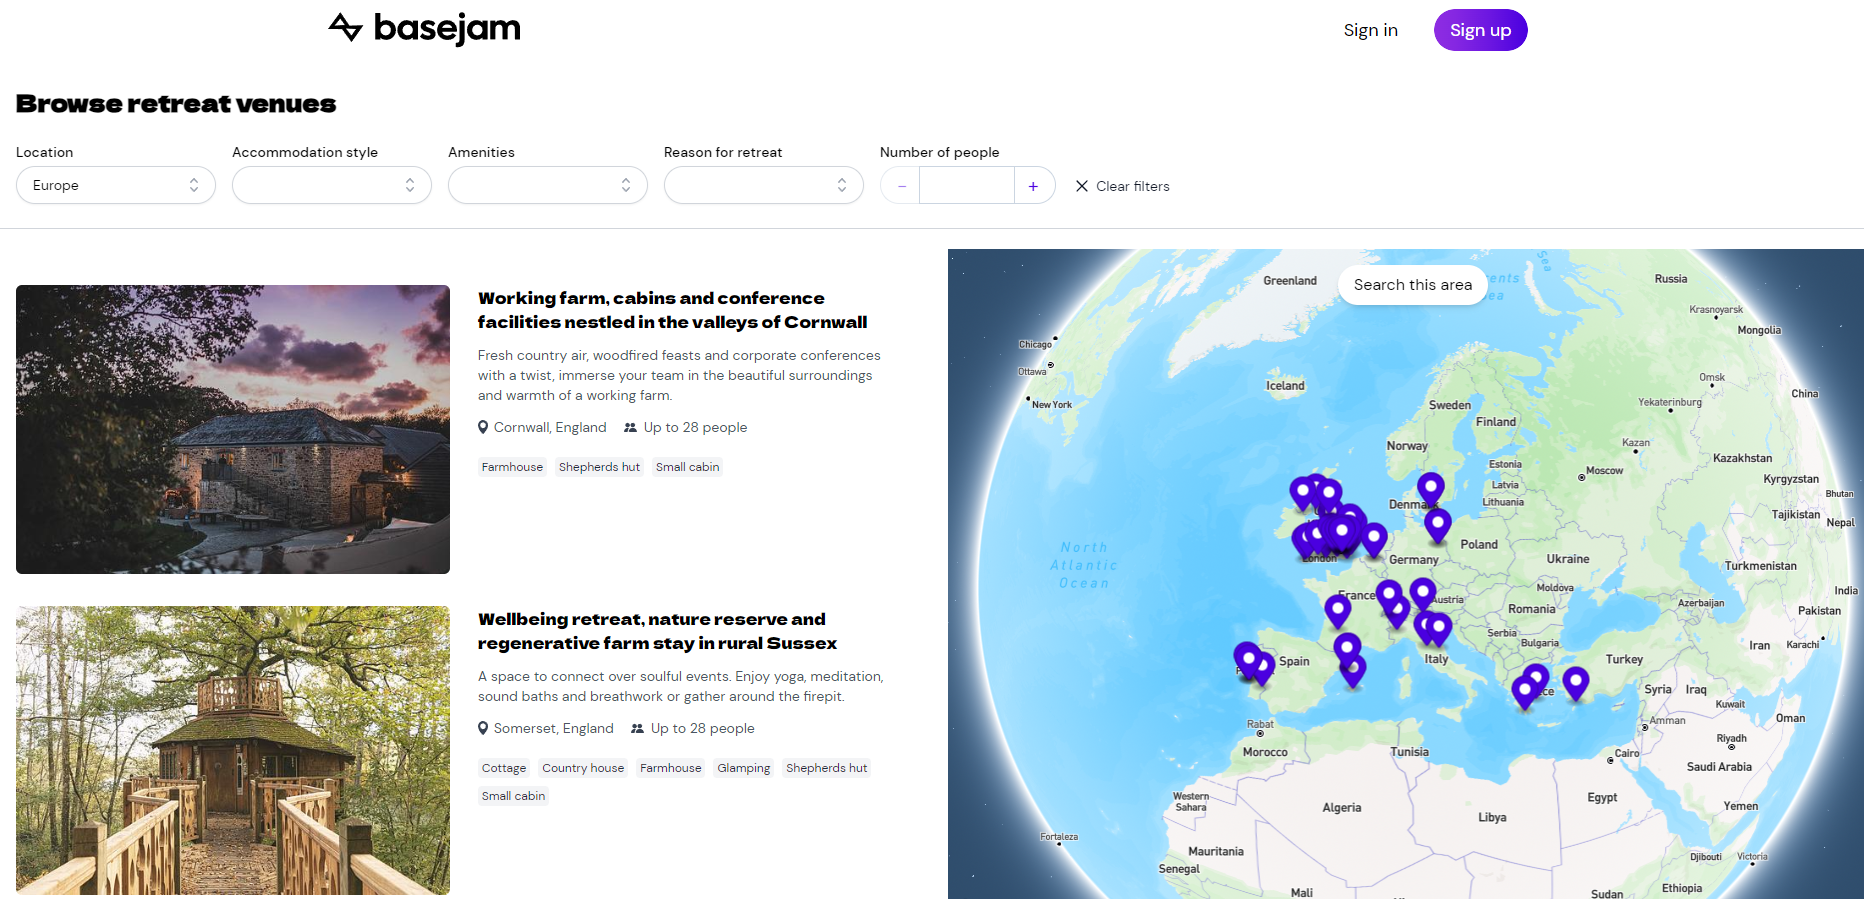Screen dimensions: 1864x899
Task: Click the Somerset, England location text
Action: (553, 728)
